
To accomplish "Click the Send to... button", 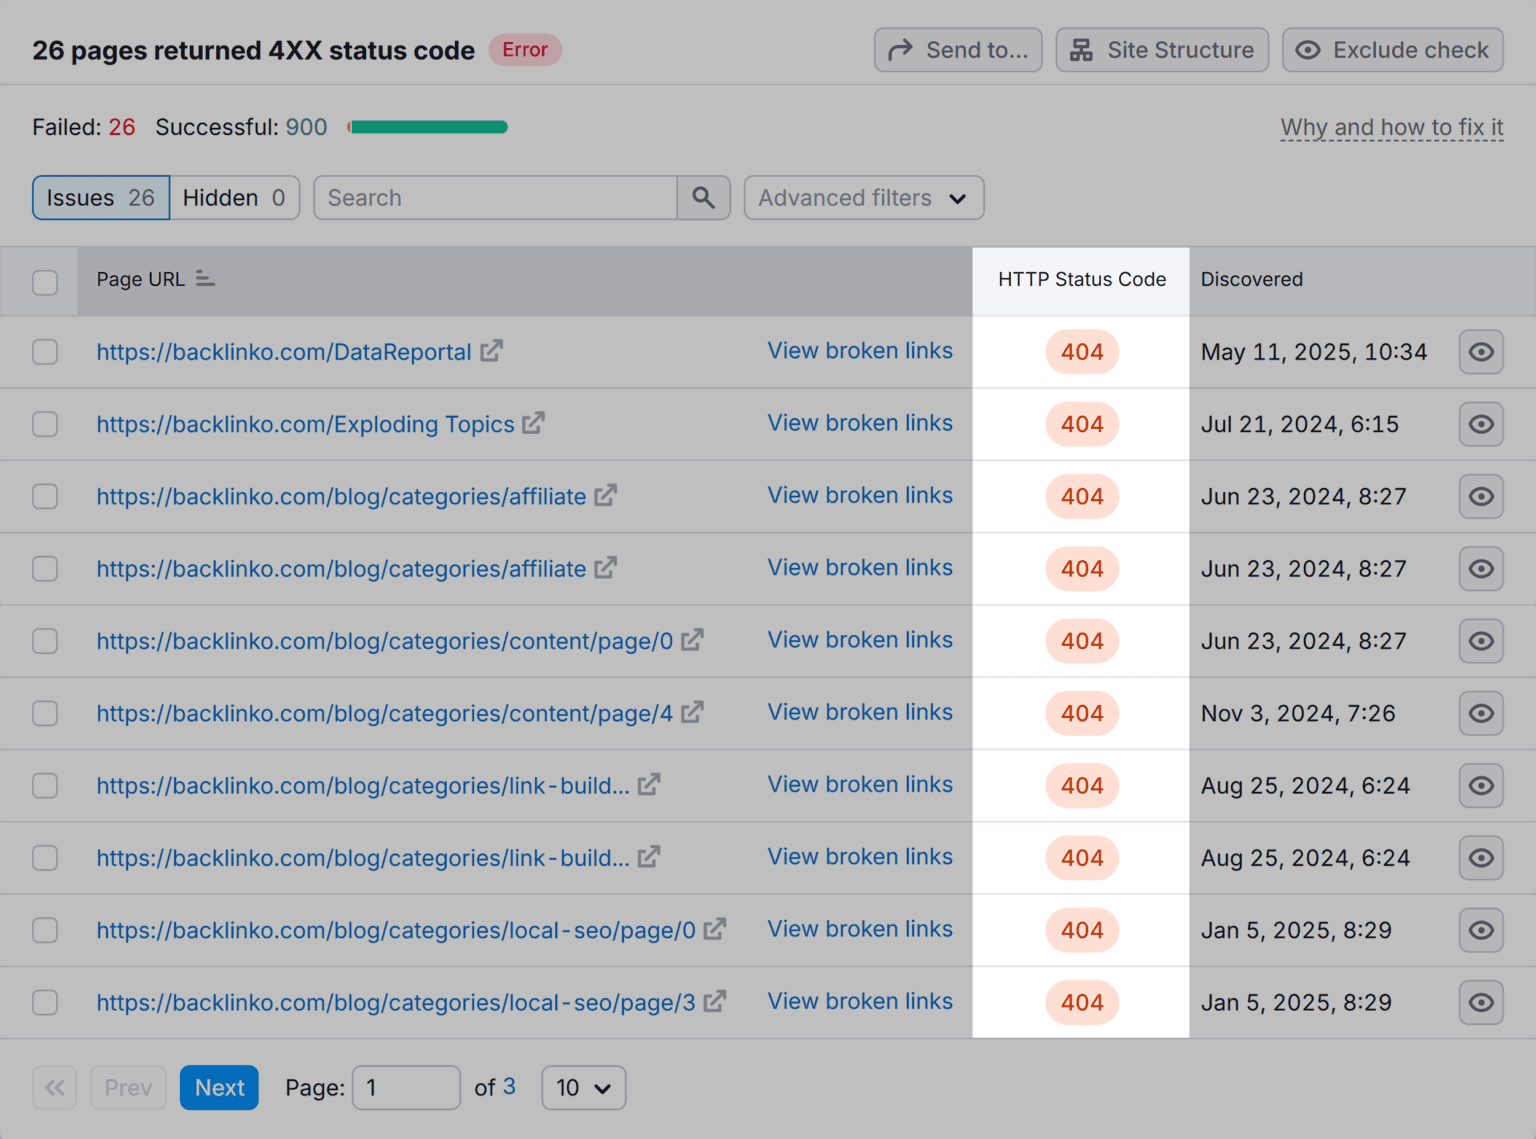I will click(x=958, y=50).
